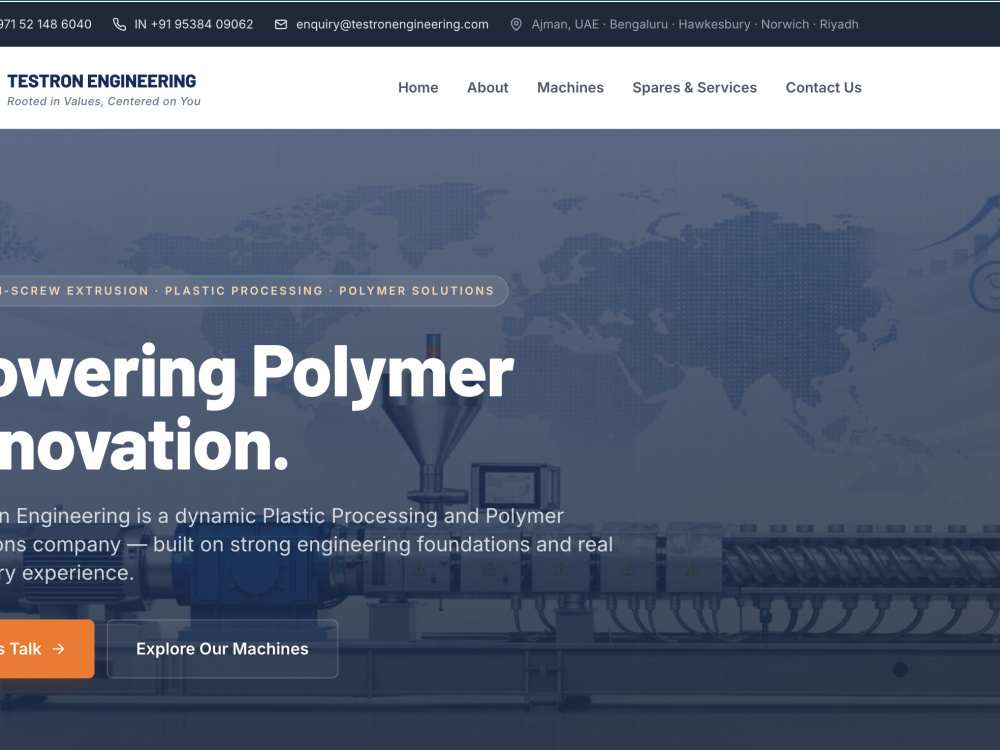Click the Explore Our Machines button
Screen dimensions: 1000x750
[x=223, y=649]
